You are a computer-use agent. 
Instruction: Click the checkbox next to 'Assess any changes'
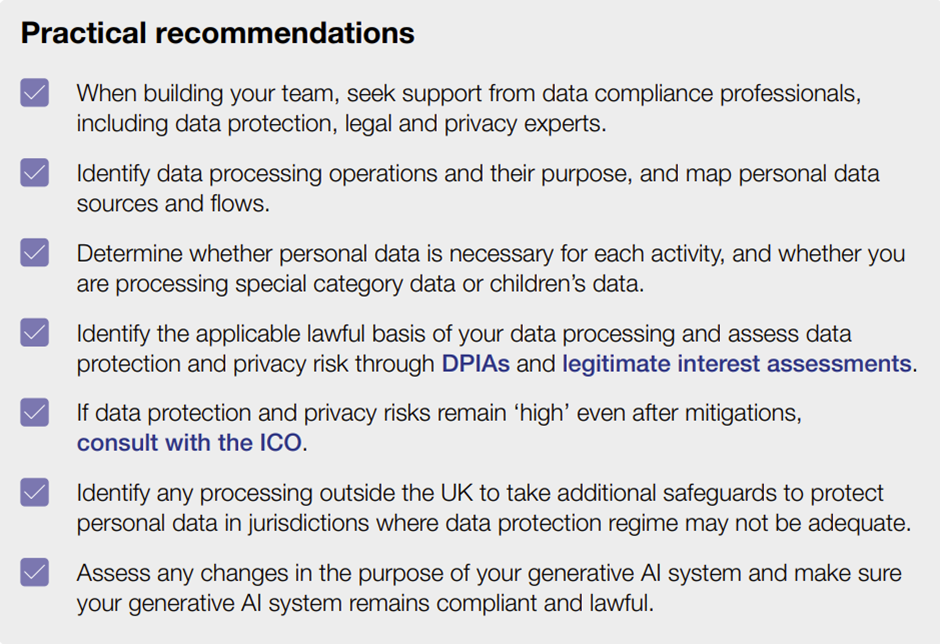[x=35, y=572]
